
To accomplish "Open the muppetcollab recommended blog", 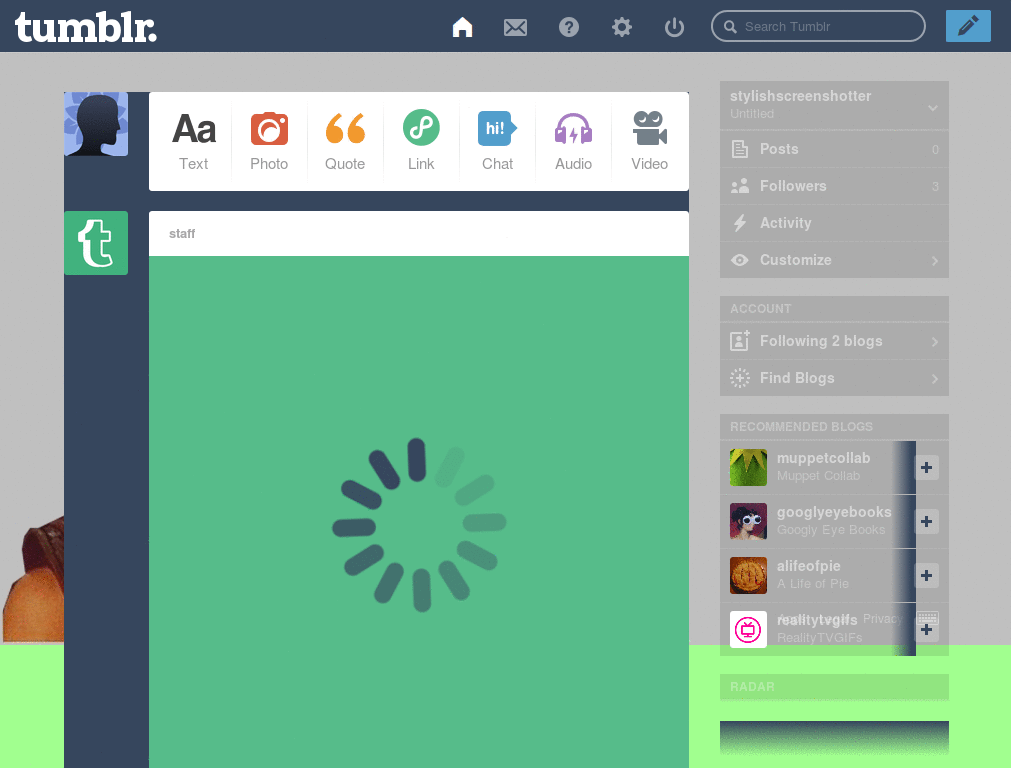I will [823, 458].
